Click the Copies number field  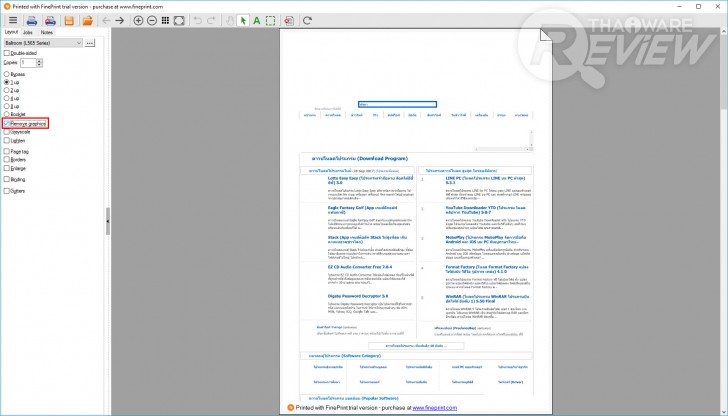(28, 63)
